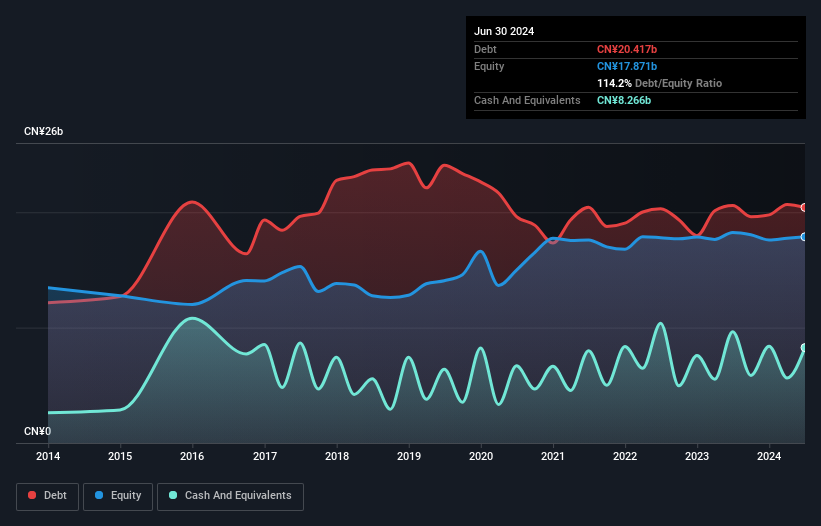Click the teal Cash endpoint marker

804,348
